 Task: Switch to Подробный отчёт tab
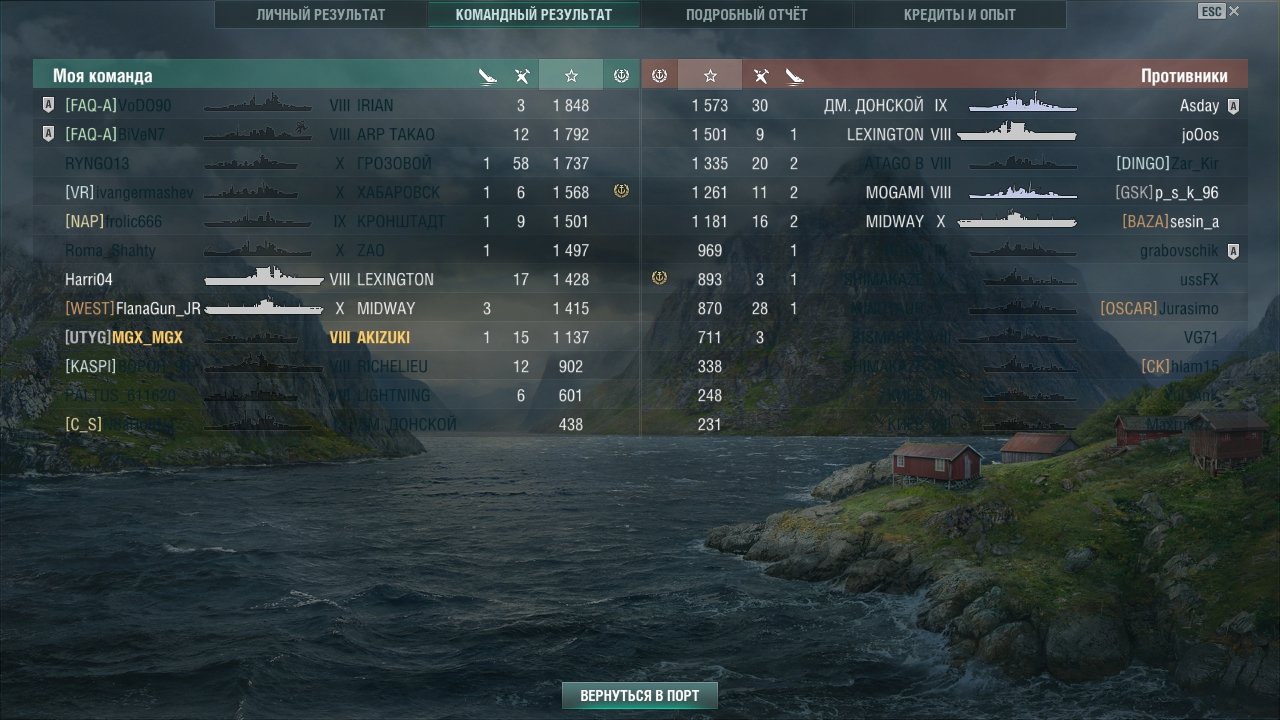pos(747,15)
